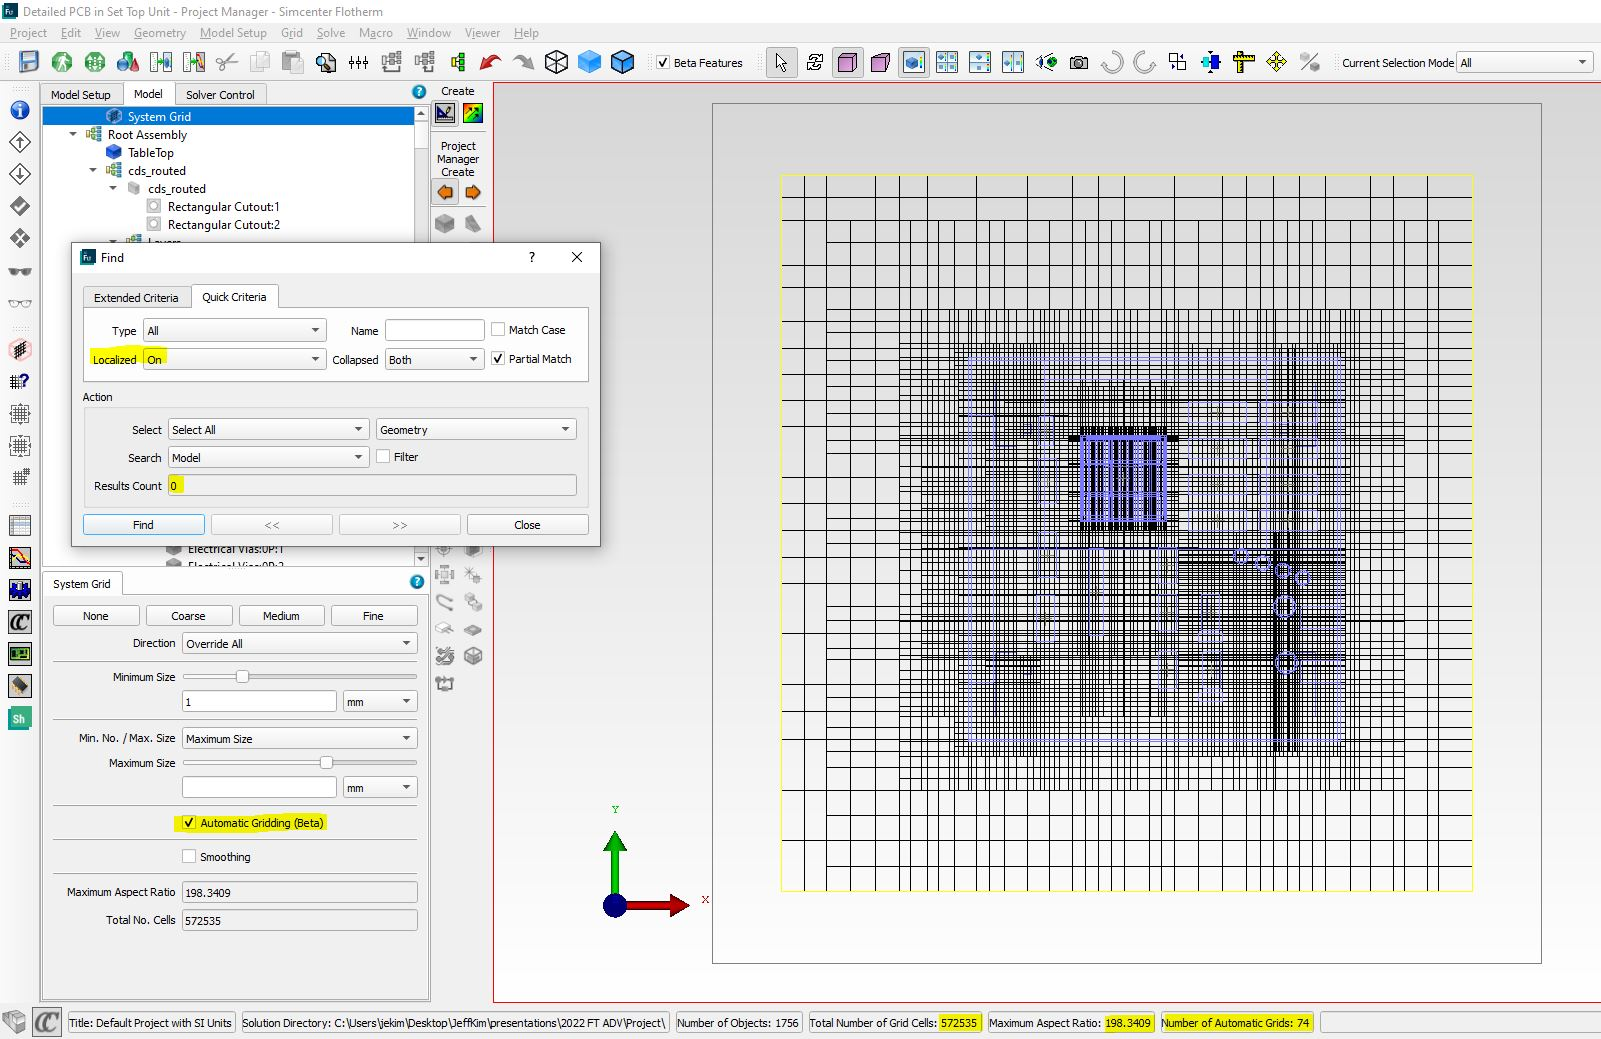Viewport: 1601px width, 1039px height.
Task: Switch to the Extended Criteria tab
Action: coord(136,297)
